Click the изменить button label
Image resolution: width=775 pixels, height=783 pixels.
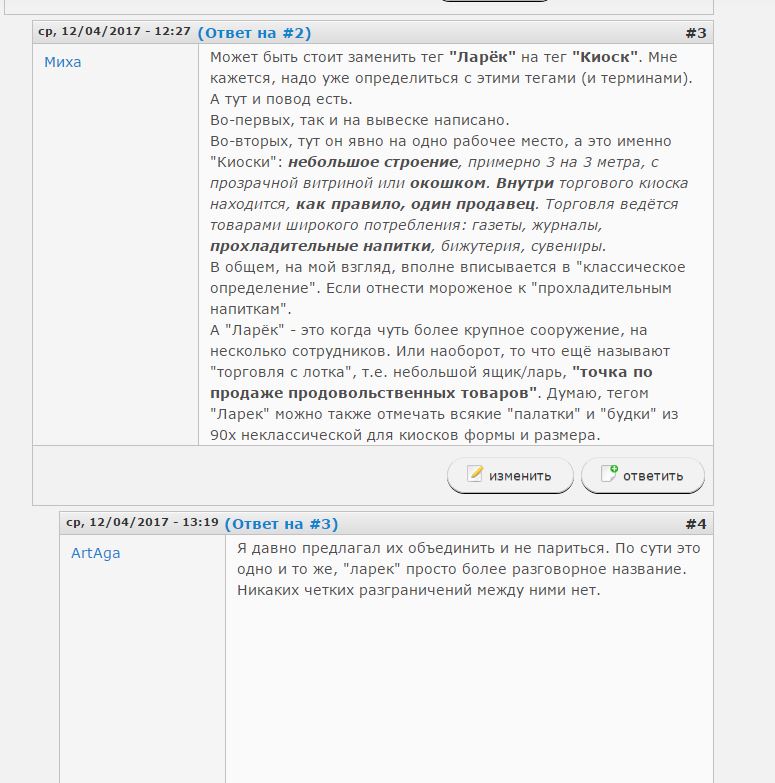(x=520, y=476)
